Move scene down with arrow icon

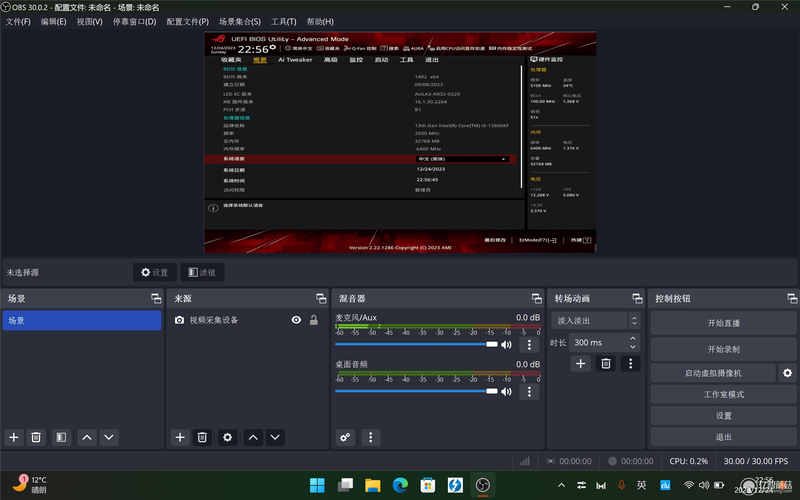109,437
